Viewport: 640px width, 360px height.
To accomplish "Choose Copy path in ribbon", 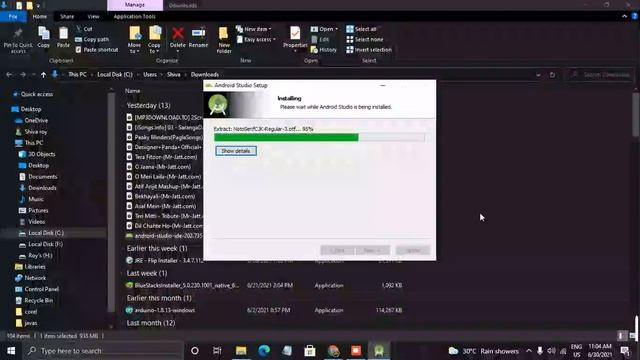I will pyautogui.click(x=92, y=40).
